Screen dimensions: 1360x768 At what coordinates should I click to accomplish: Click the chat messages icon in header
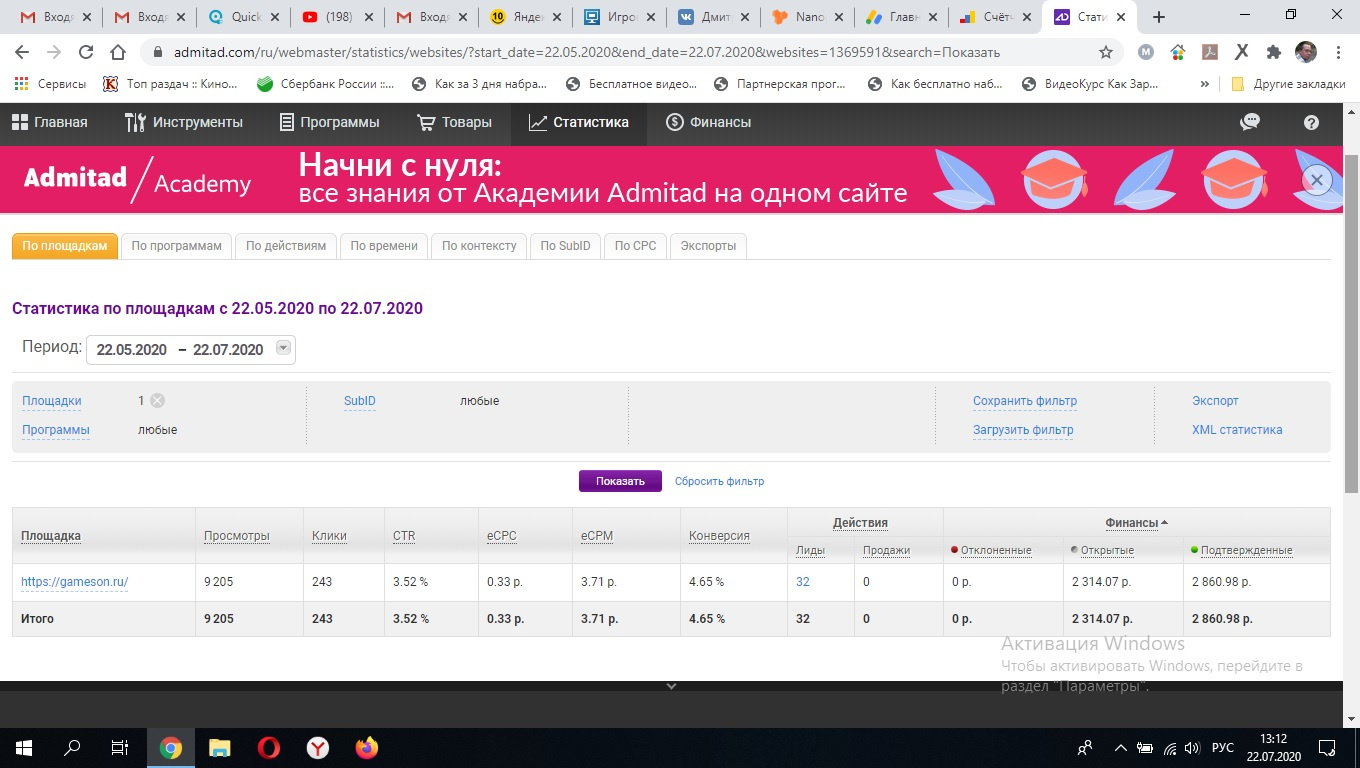point(1250,122)
